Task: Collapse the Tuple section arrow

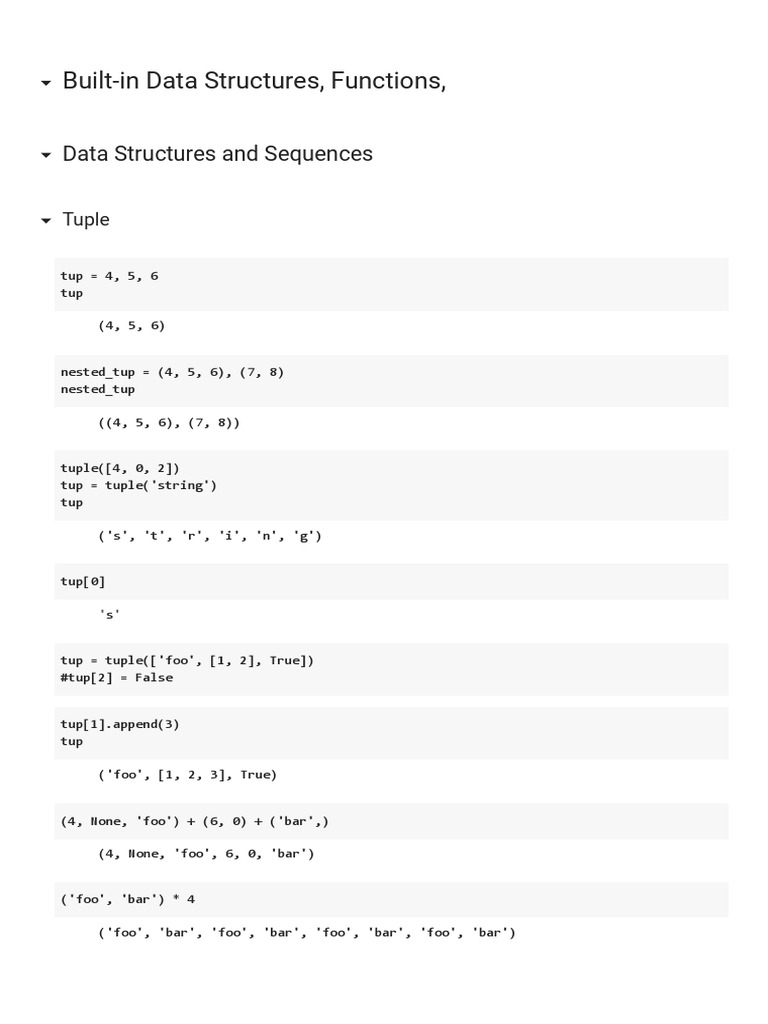Action: pyautogui.click(x=46, y=221)
